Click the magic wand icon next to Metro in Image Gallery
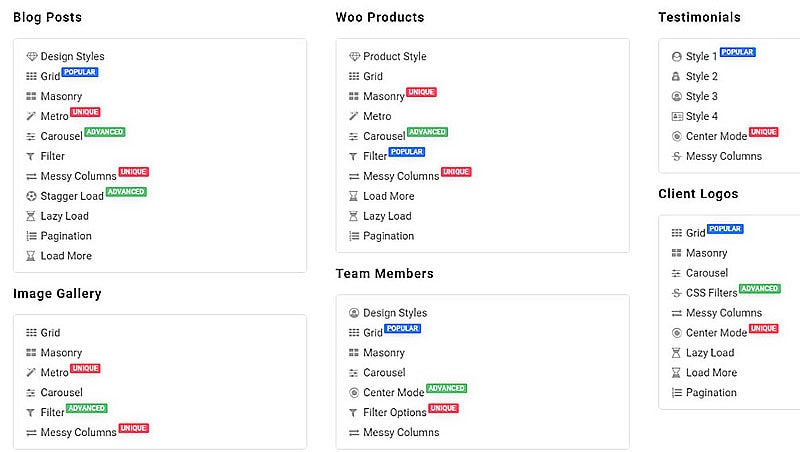 (31, 373)
